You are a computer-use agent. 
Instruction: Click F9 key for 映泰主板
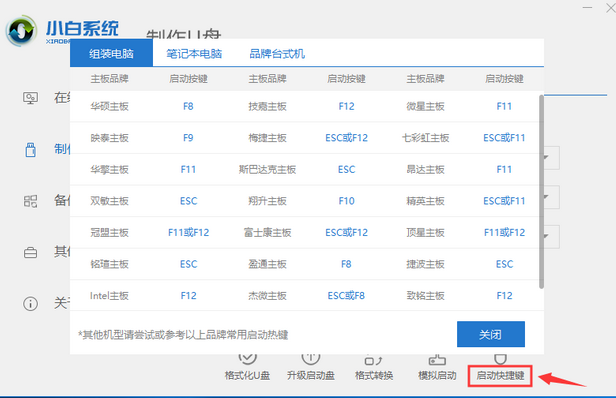[188, 138]
